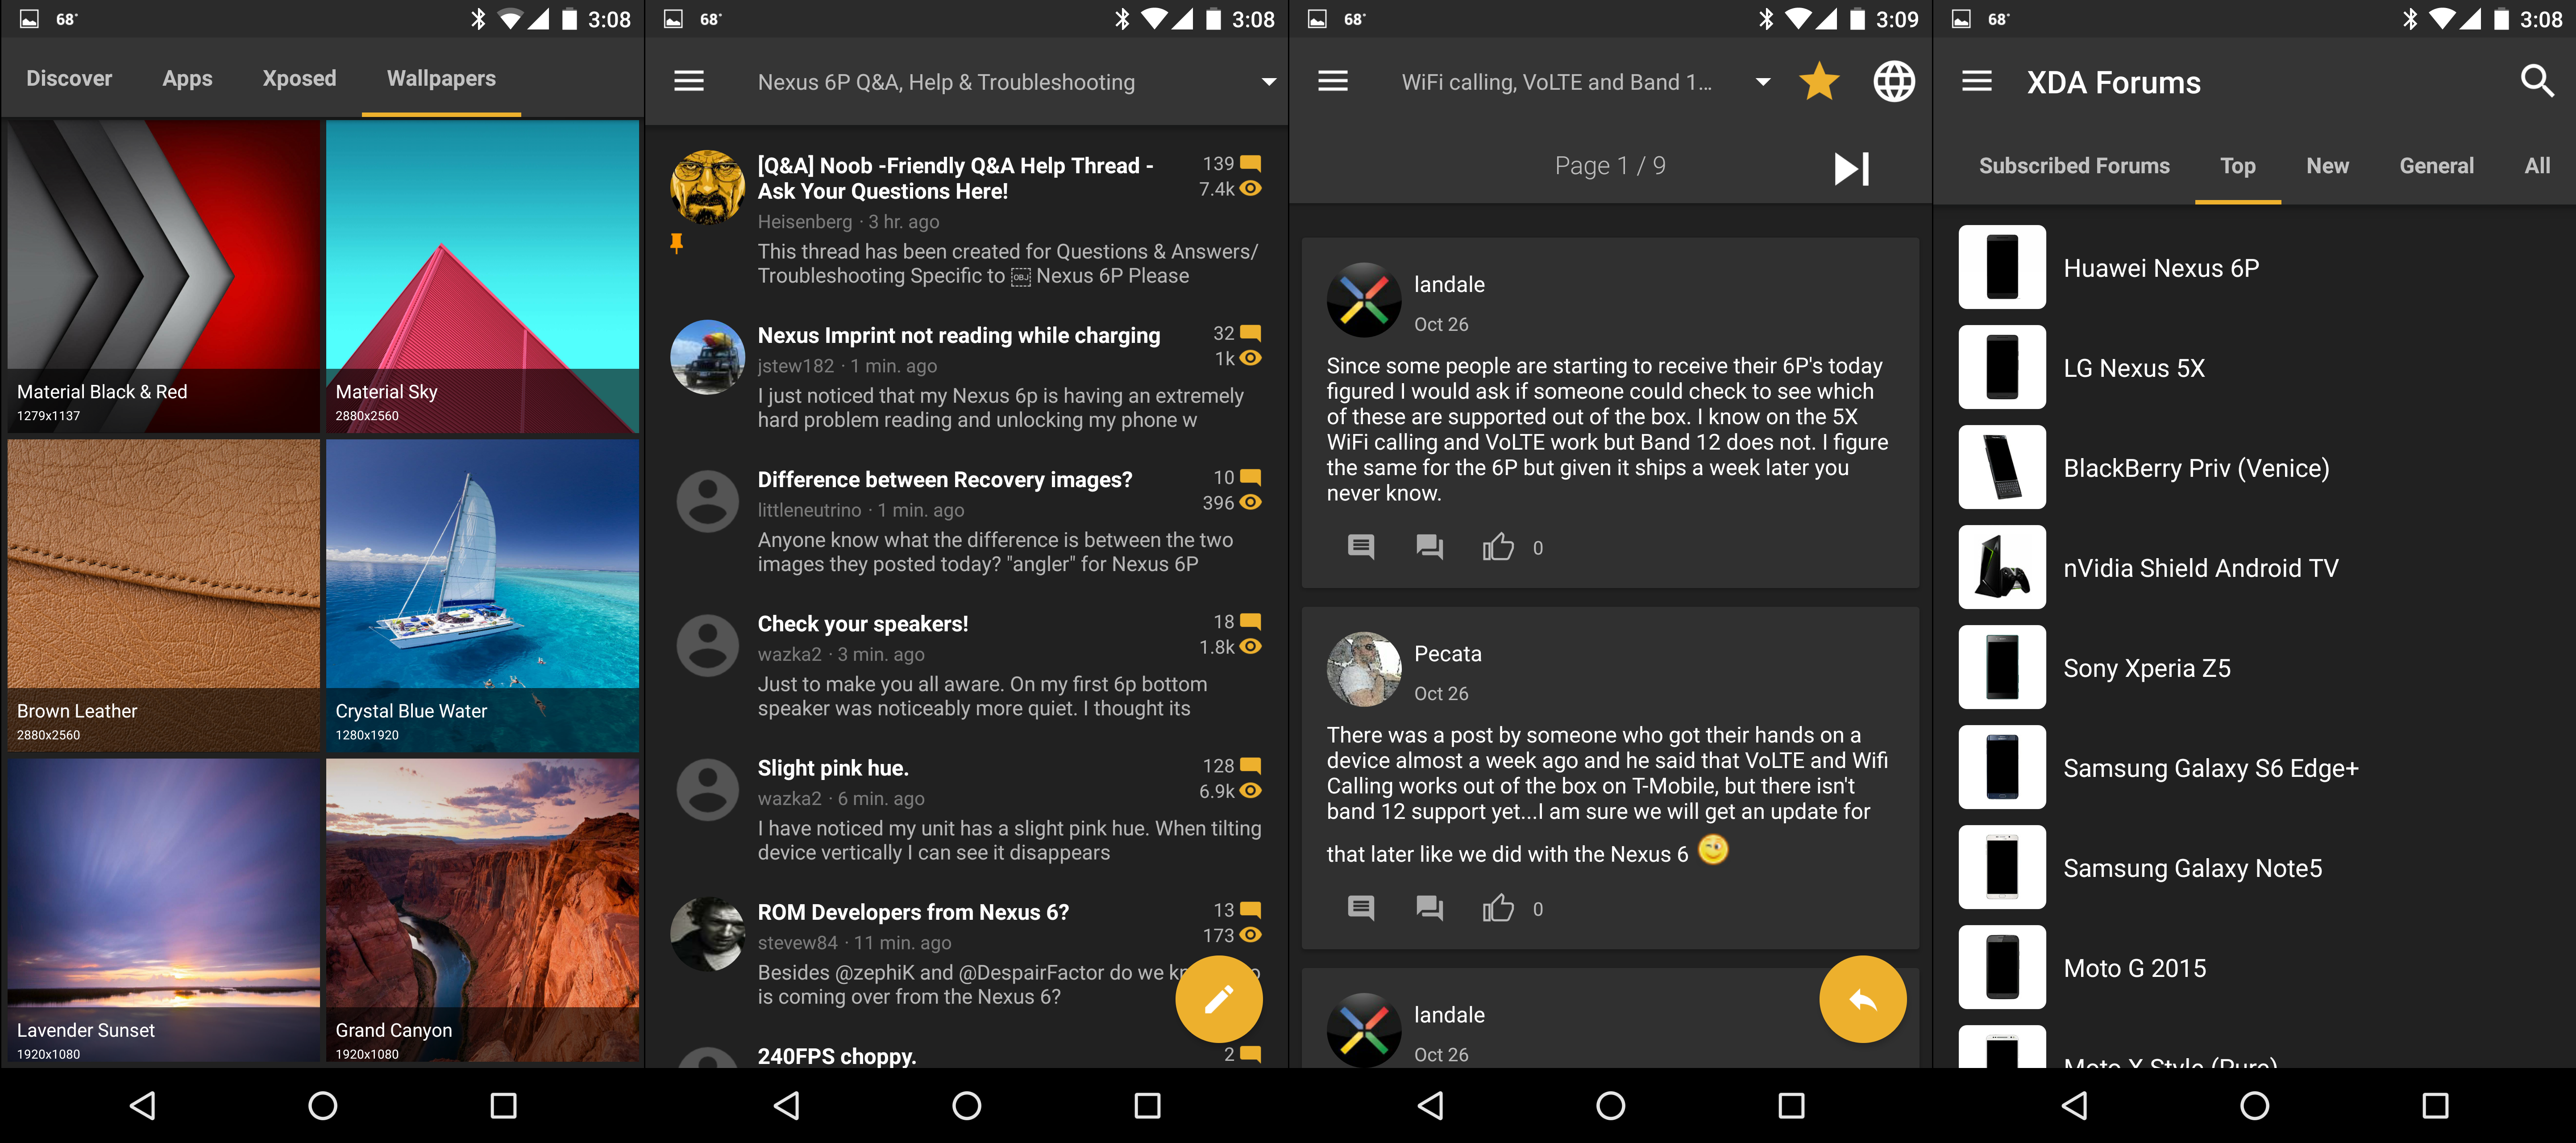The image size is (2576, 1143).
Task: Expand the WiFi calling thread title dropdown
Action: coord(1763,82)
